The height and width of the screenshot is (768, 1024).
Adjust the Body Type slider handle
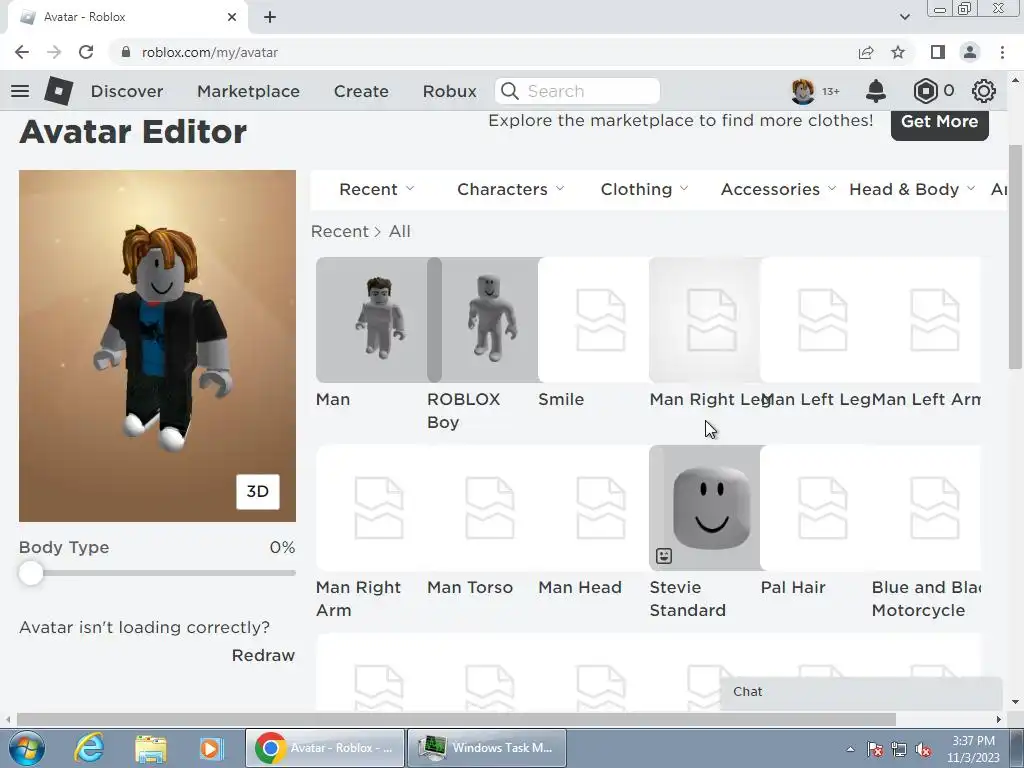(x=31, y=573)
